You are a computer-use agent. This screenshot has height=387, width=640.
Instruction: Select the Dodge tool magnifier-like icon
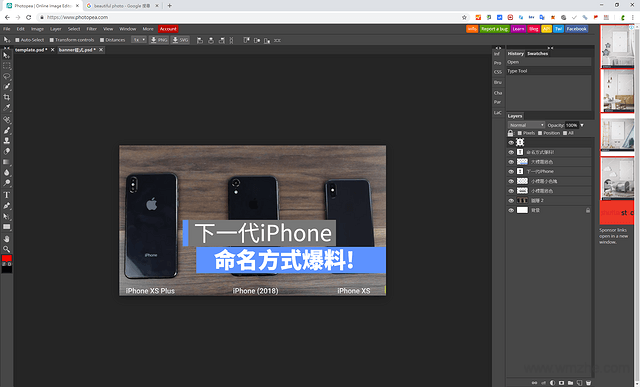[7, 183]
